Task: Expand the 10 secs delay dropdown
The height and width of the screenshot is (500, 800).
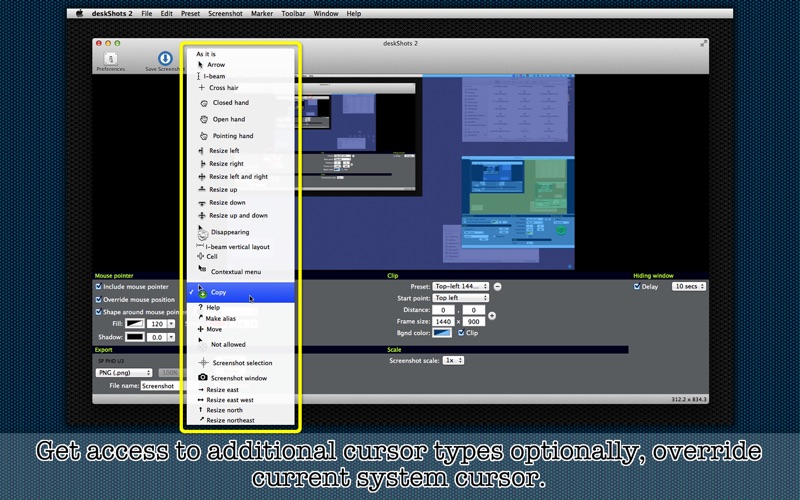Action: (x=689, y=286)
